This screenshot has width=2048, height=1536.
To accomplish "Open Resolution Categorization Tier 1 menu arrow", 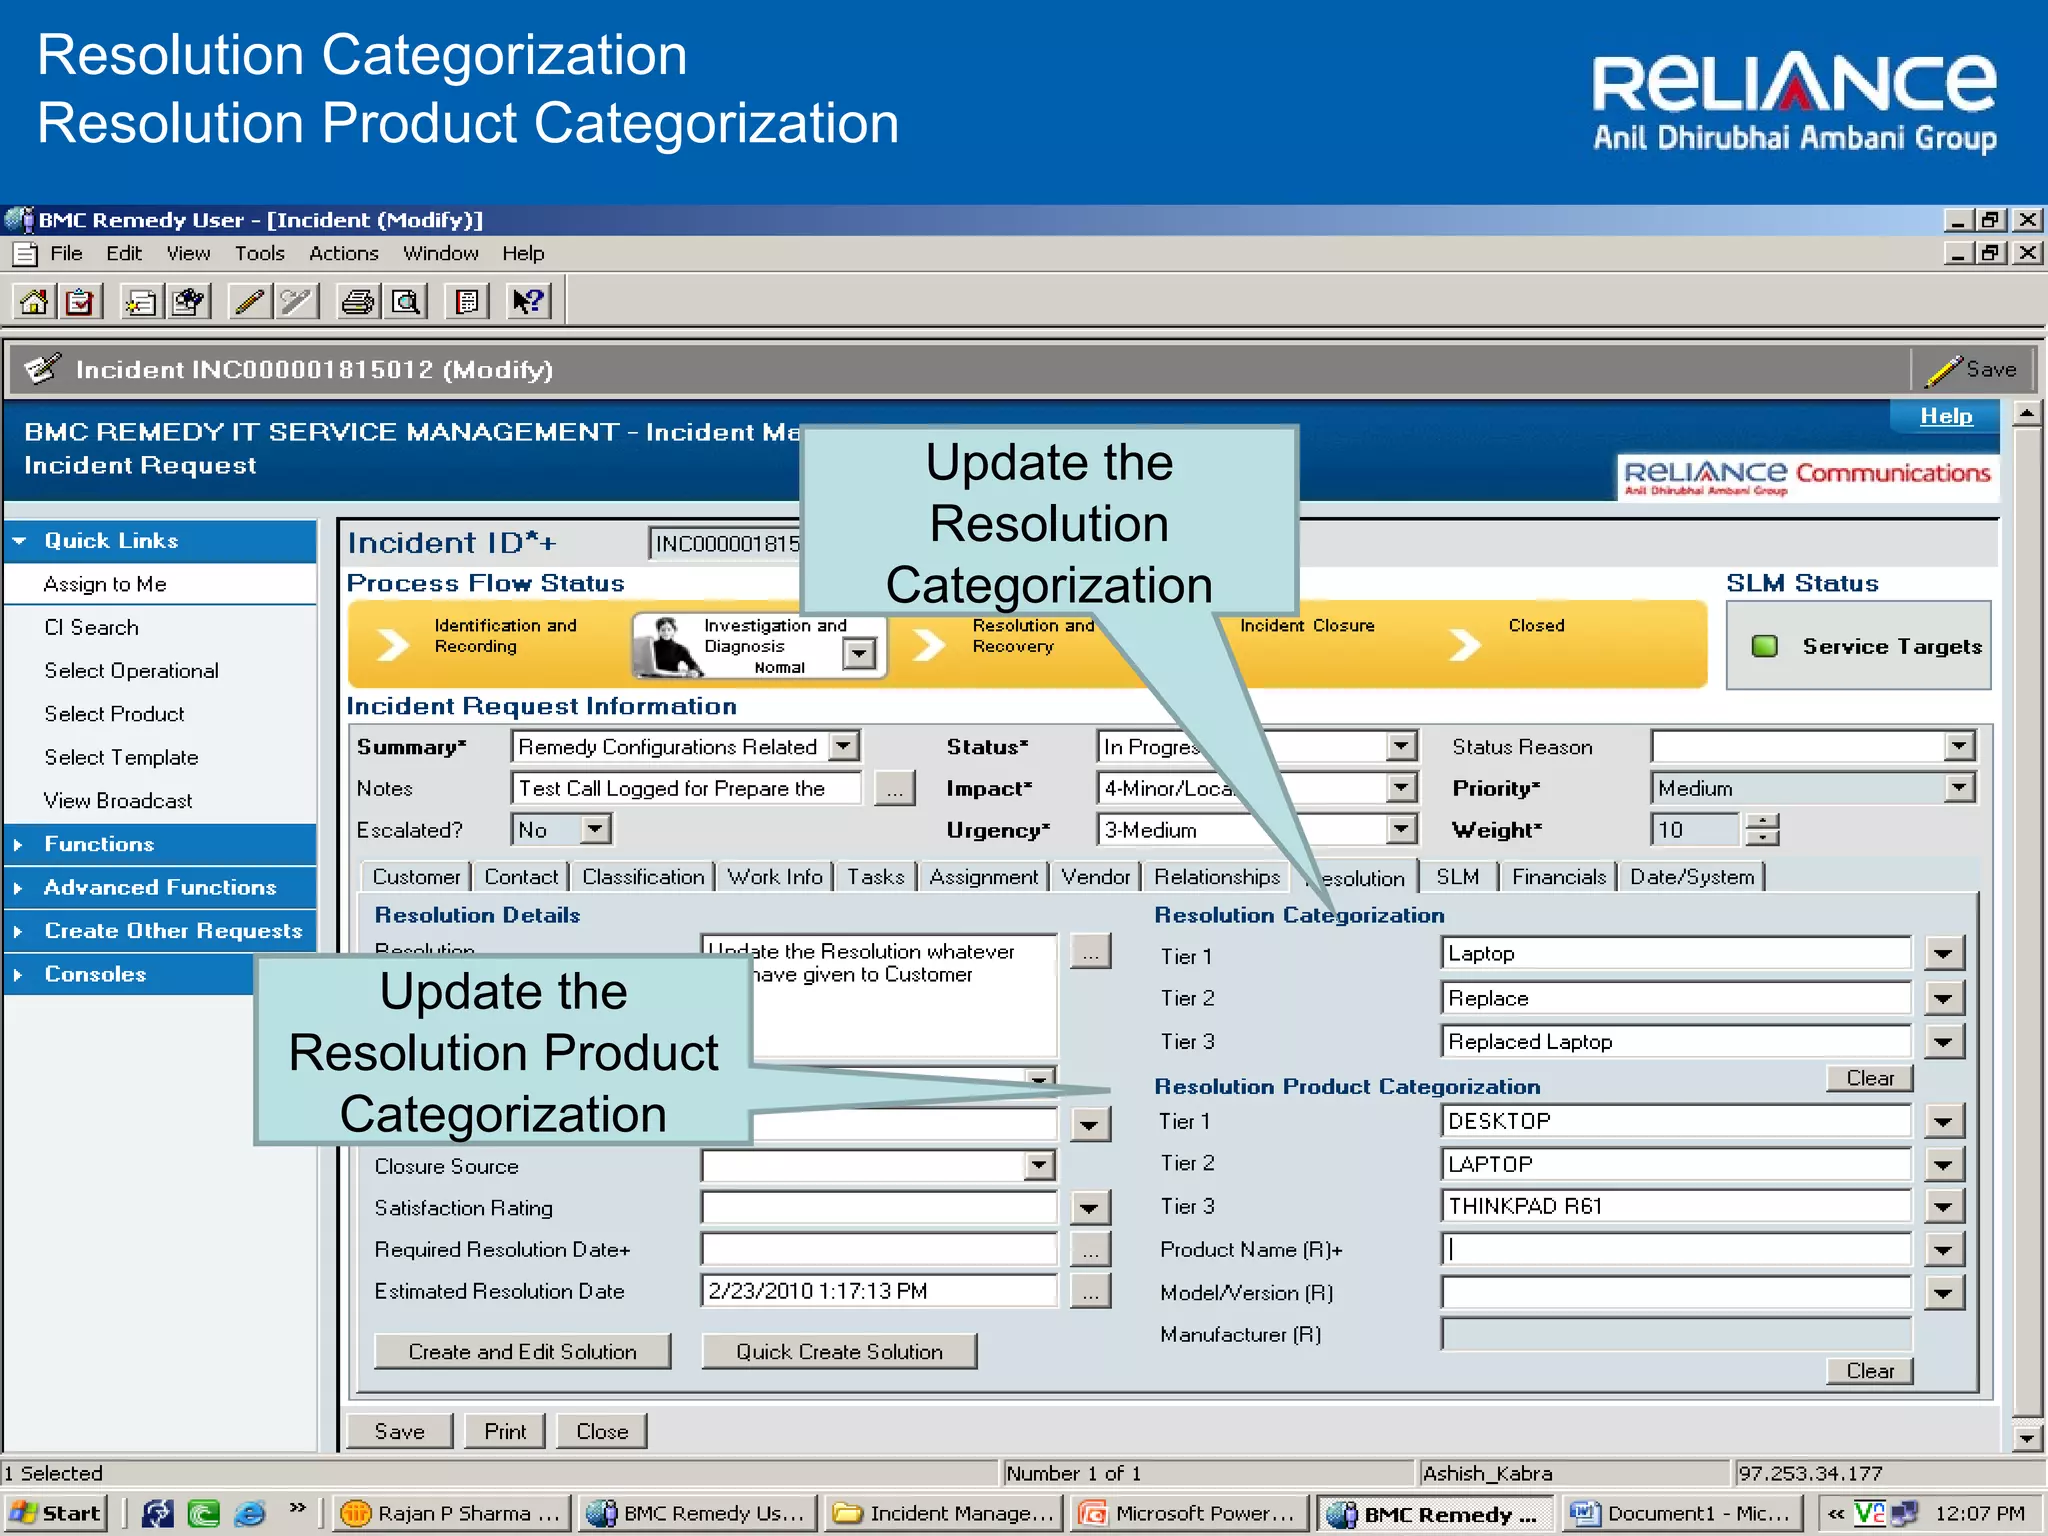I will pyautogui.click(x=1942, y=954).
